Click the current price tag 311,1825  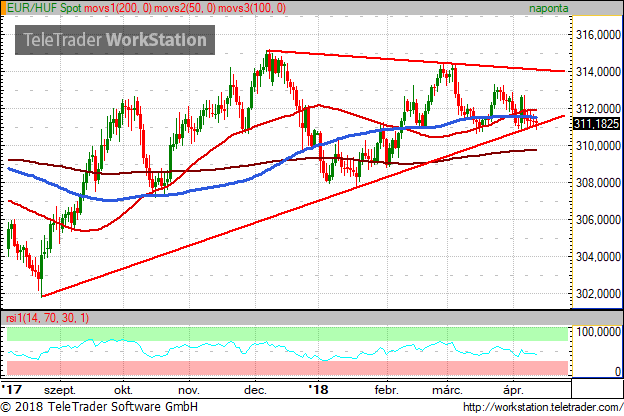click(597, 124)
